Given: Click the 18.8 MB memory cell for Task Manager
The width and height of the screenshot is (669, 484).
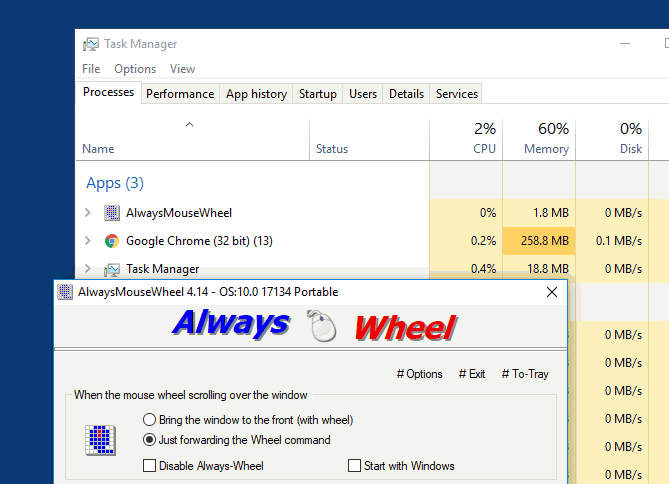Looking at the screenshot, I should coord(539,268).
